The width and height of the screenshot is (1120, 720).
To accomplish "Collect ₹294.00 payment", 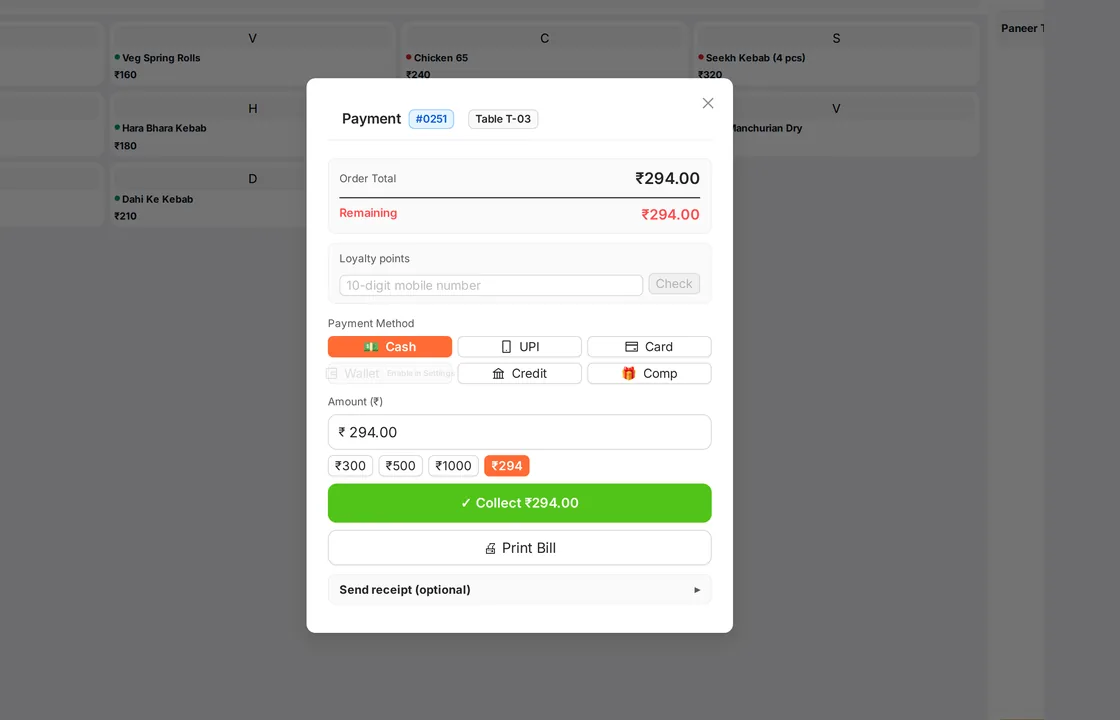I will (519, 503).
